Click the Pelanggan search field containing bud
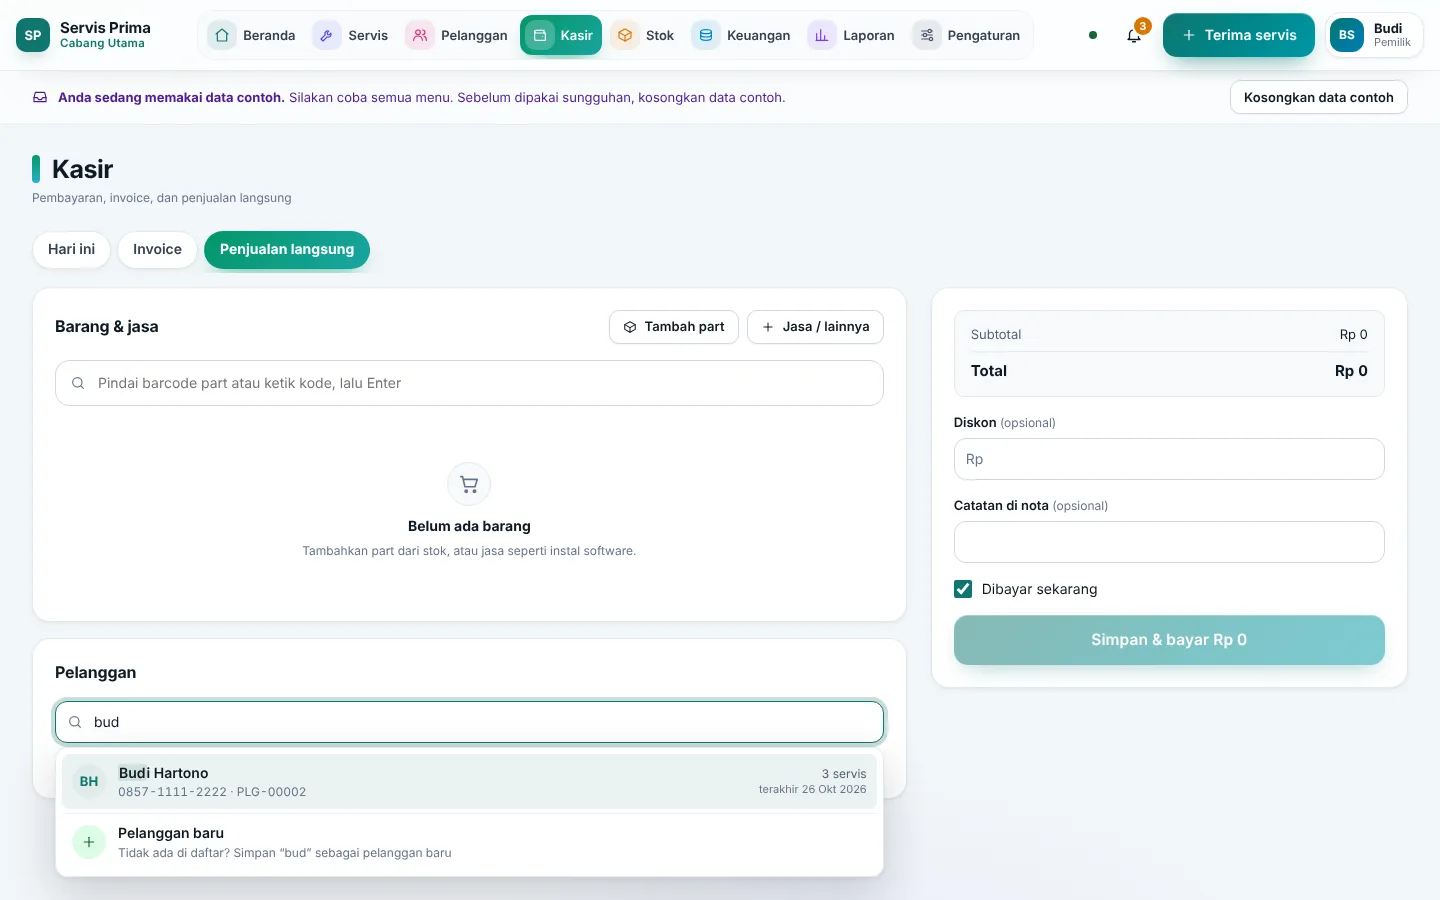This screenshot has height=900, width=1440. click(x=469, y=722)
